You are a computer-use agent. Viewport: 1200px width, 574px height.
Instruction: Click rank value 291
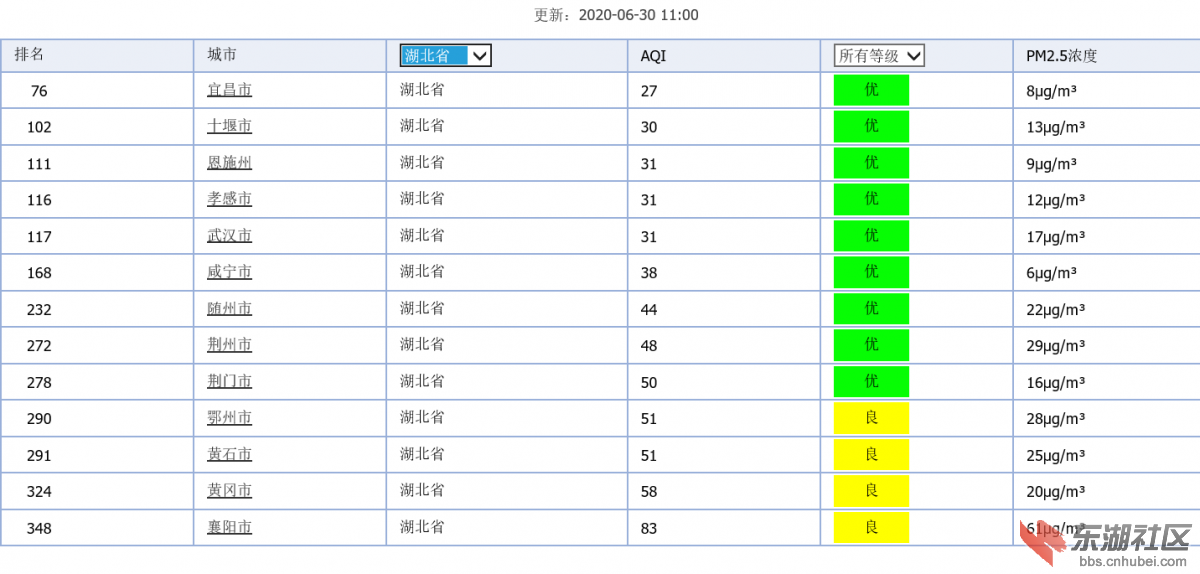(39, 456)
